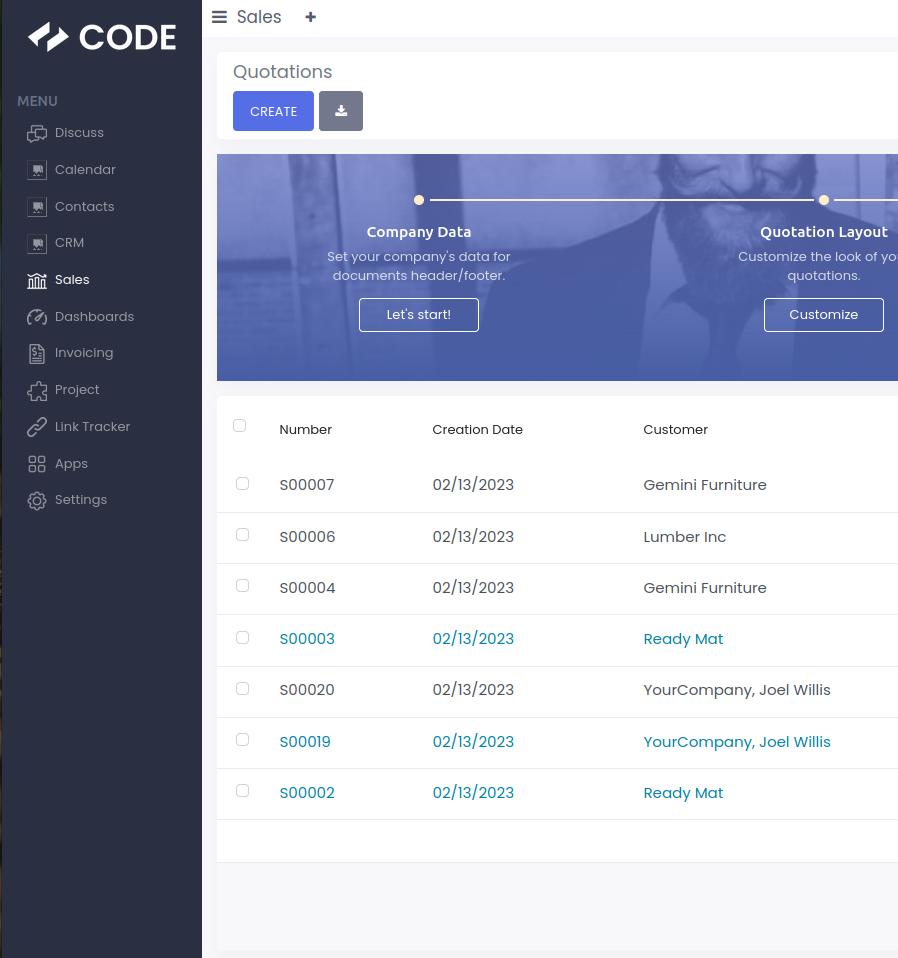Open the Apps grid icon

[37, 464]
